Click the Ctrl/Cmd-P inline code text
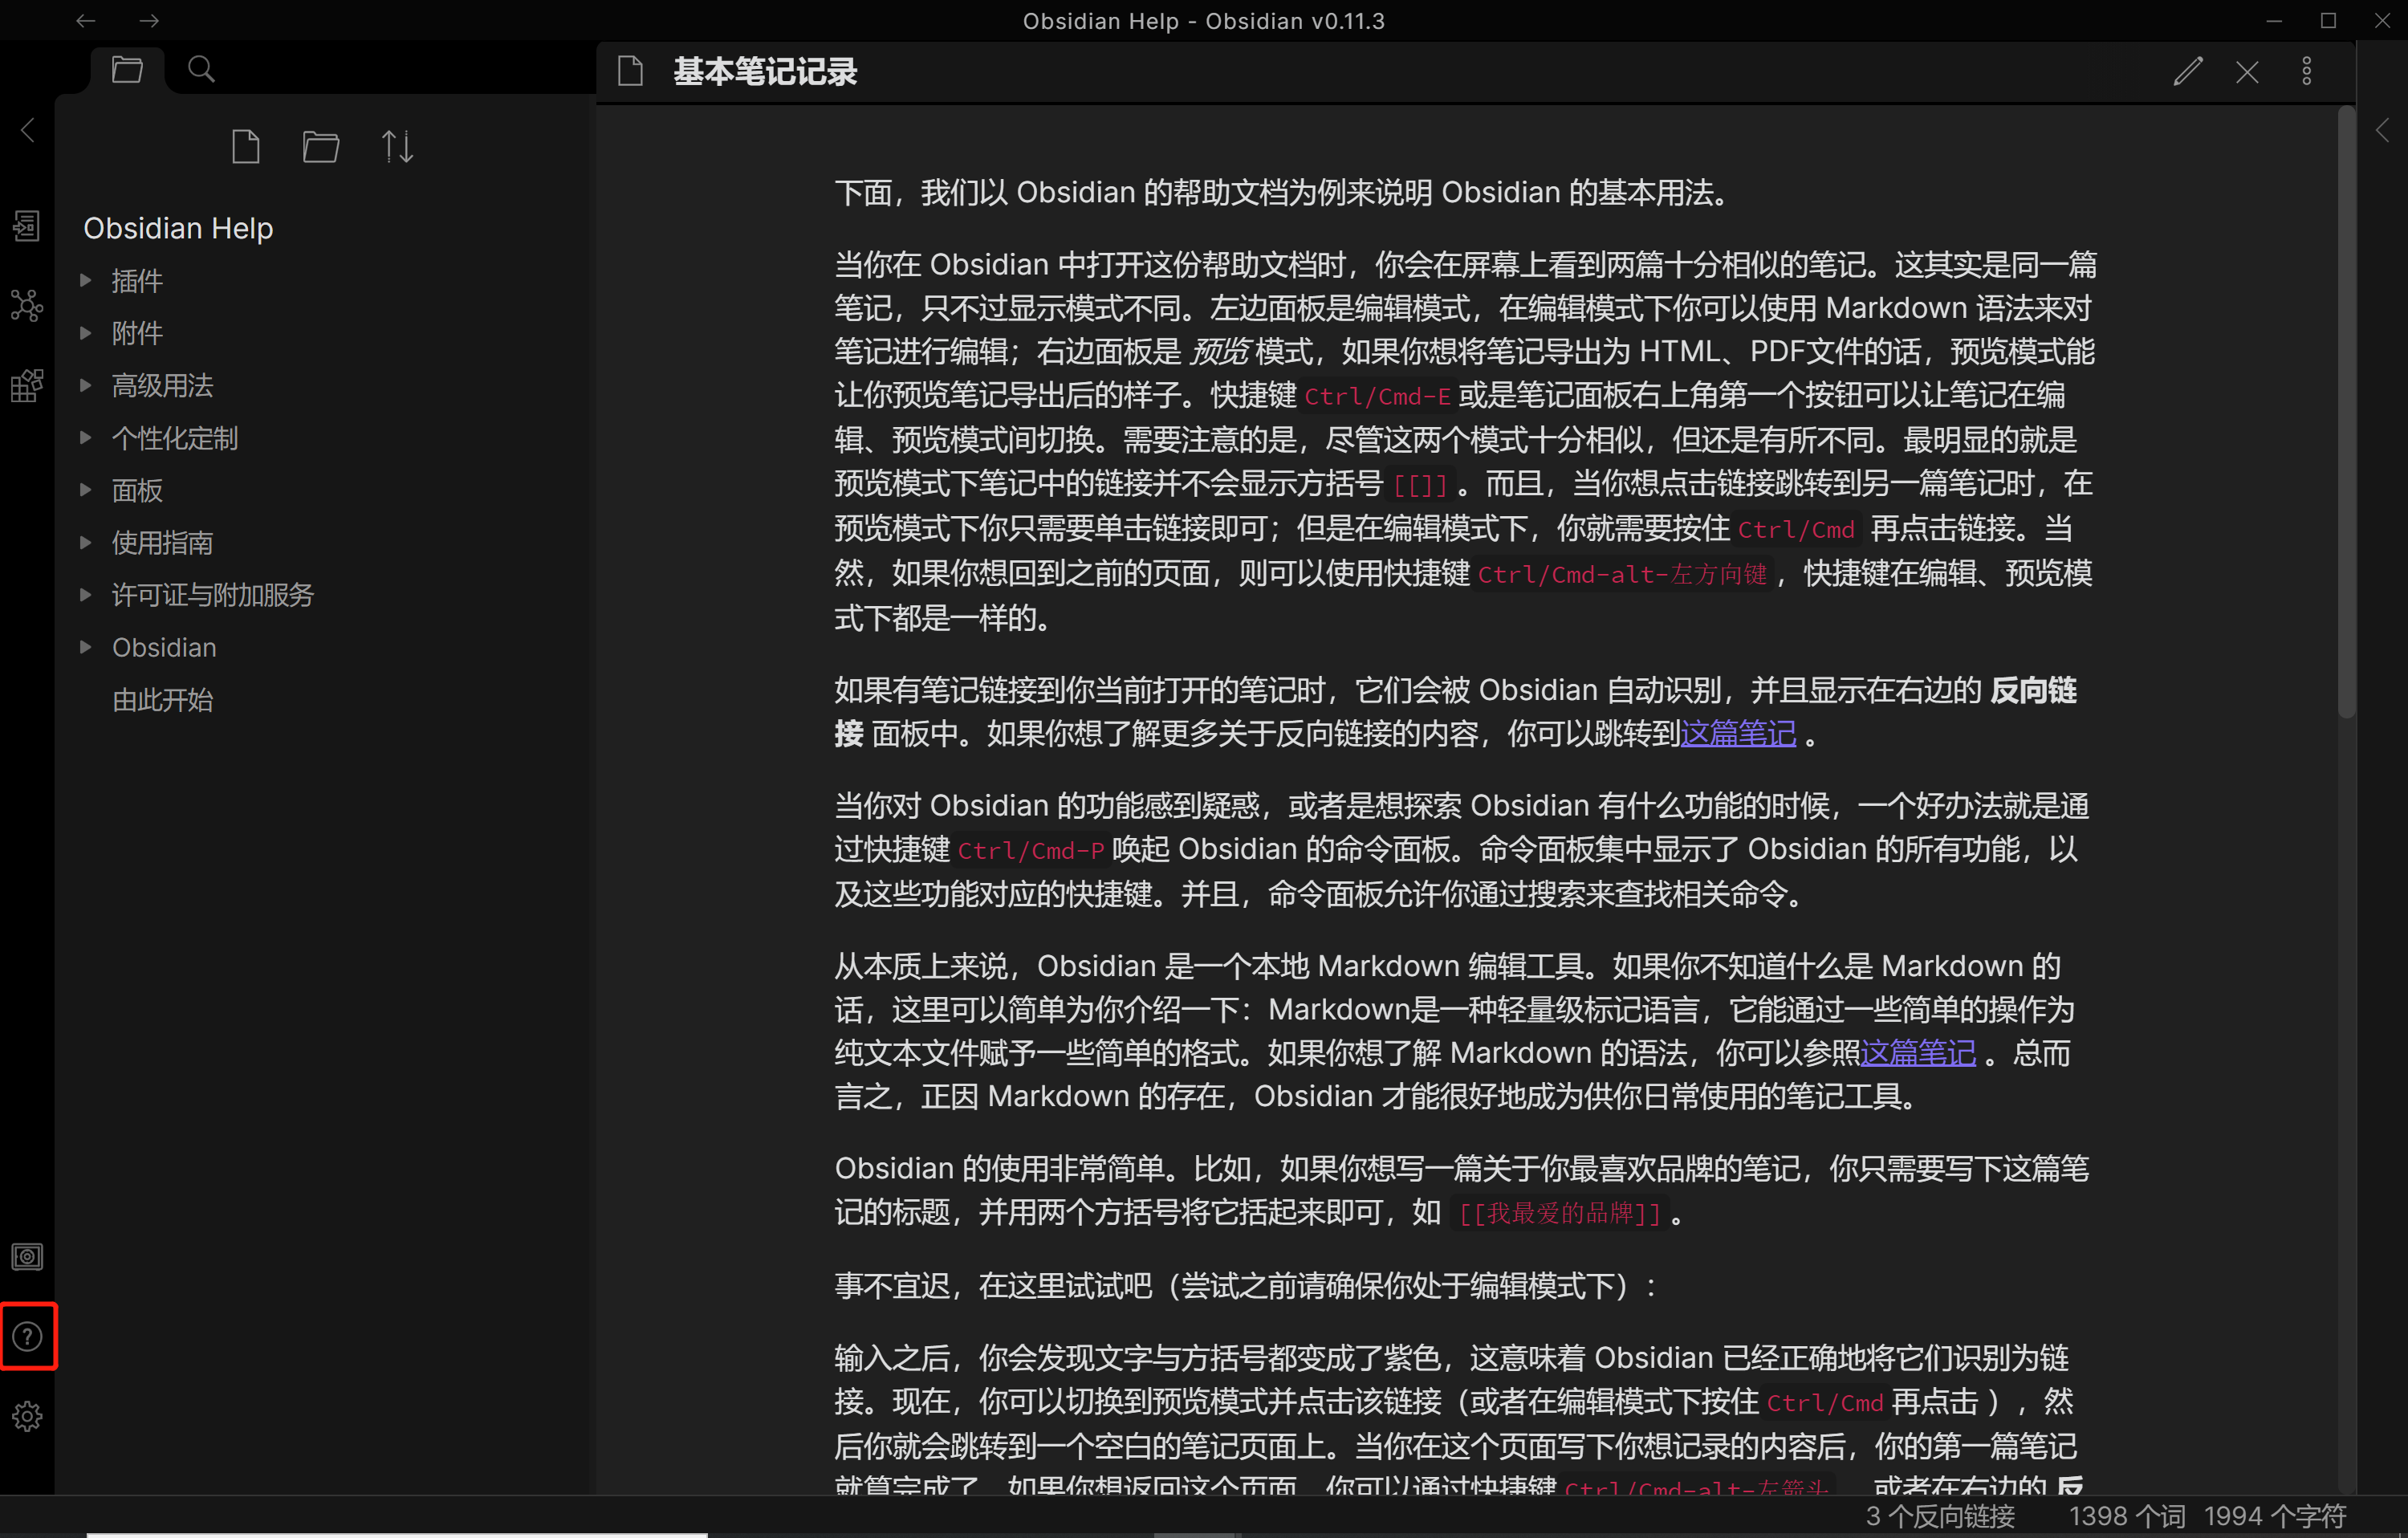 point(1030,850)
